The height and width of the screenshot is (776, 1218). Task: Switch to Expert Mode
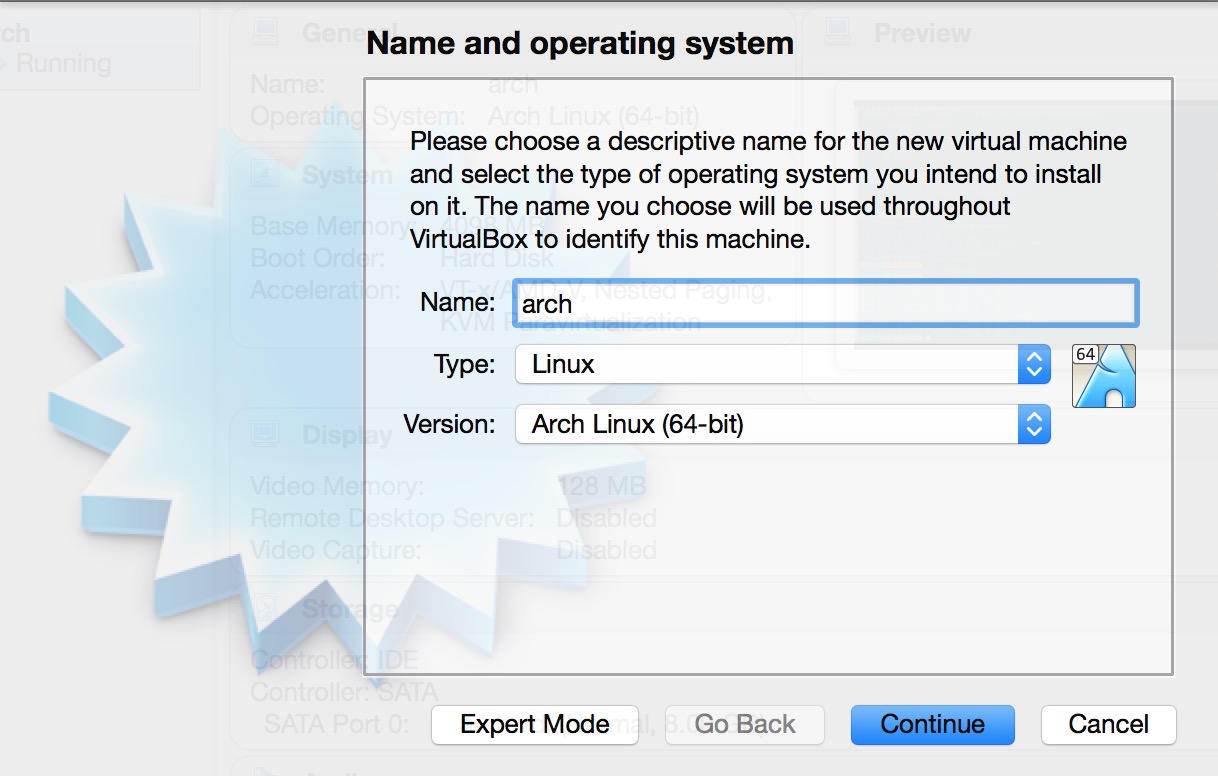(535, 724)
